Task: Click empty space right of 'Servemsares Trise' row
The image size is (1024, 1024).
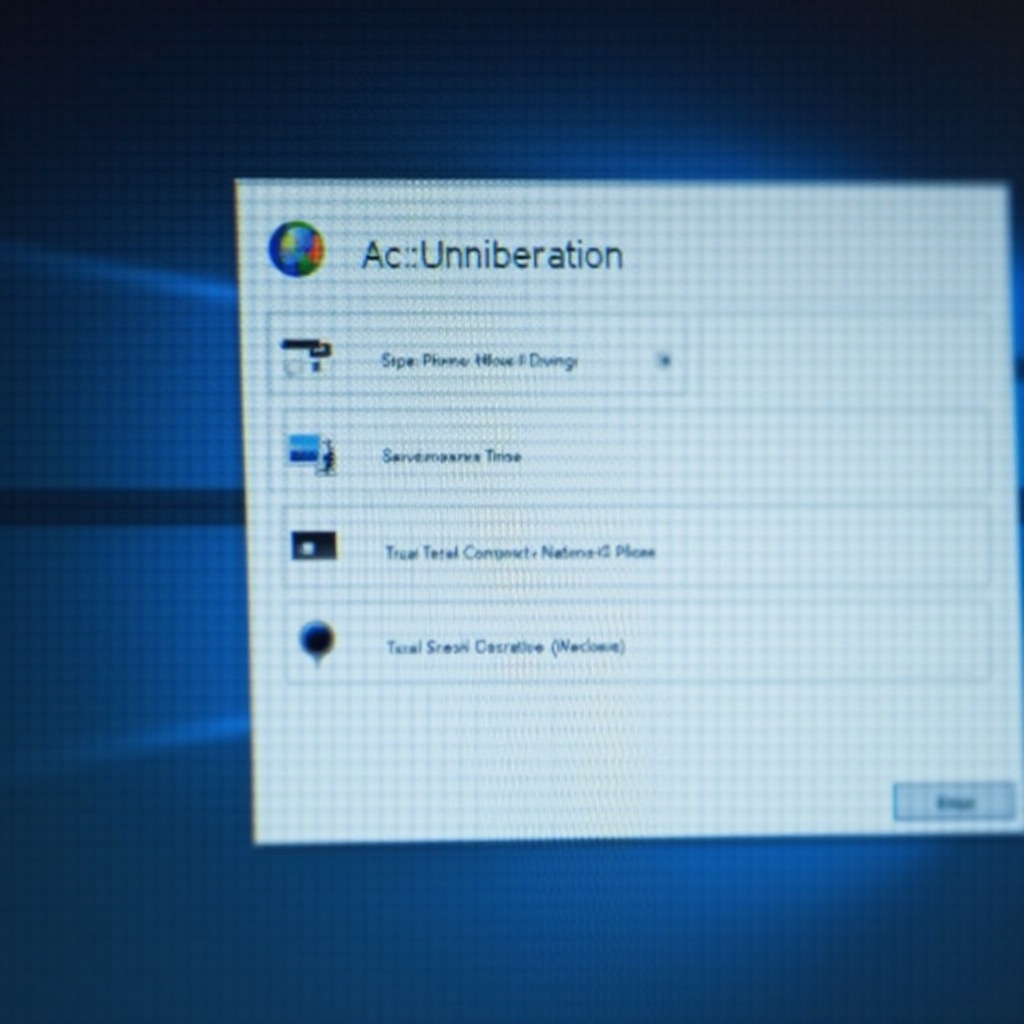Action: [780, 456]
